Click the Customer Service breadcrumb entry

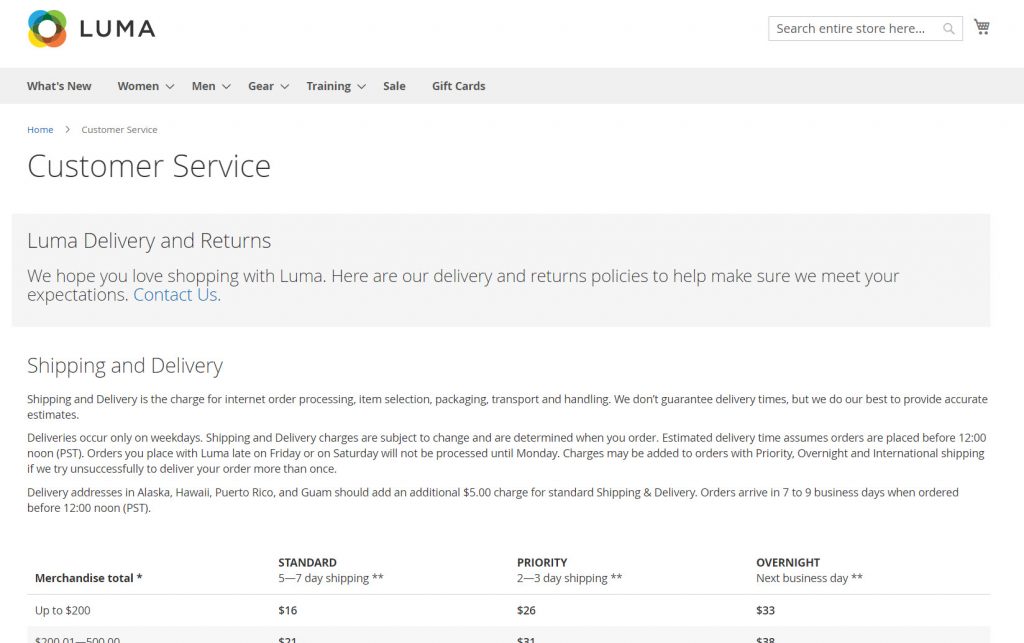click(x=118, y=129)
